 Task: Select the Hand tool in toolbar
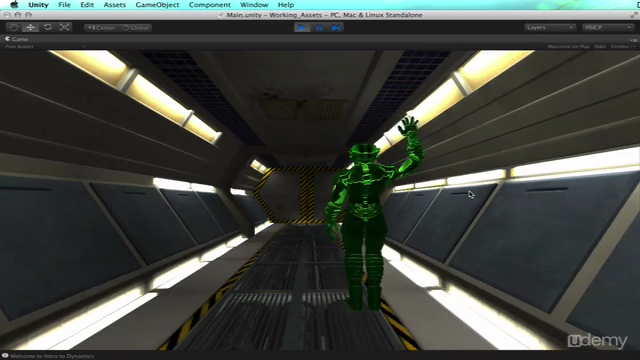pyautogui.click(x=13, y=27)
